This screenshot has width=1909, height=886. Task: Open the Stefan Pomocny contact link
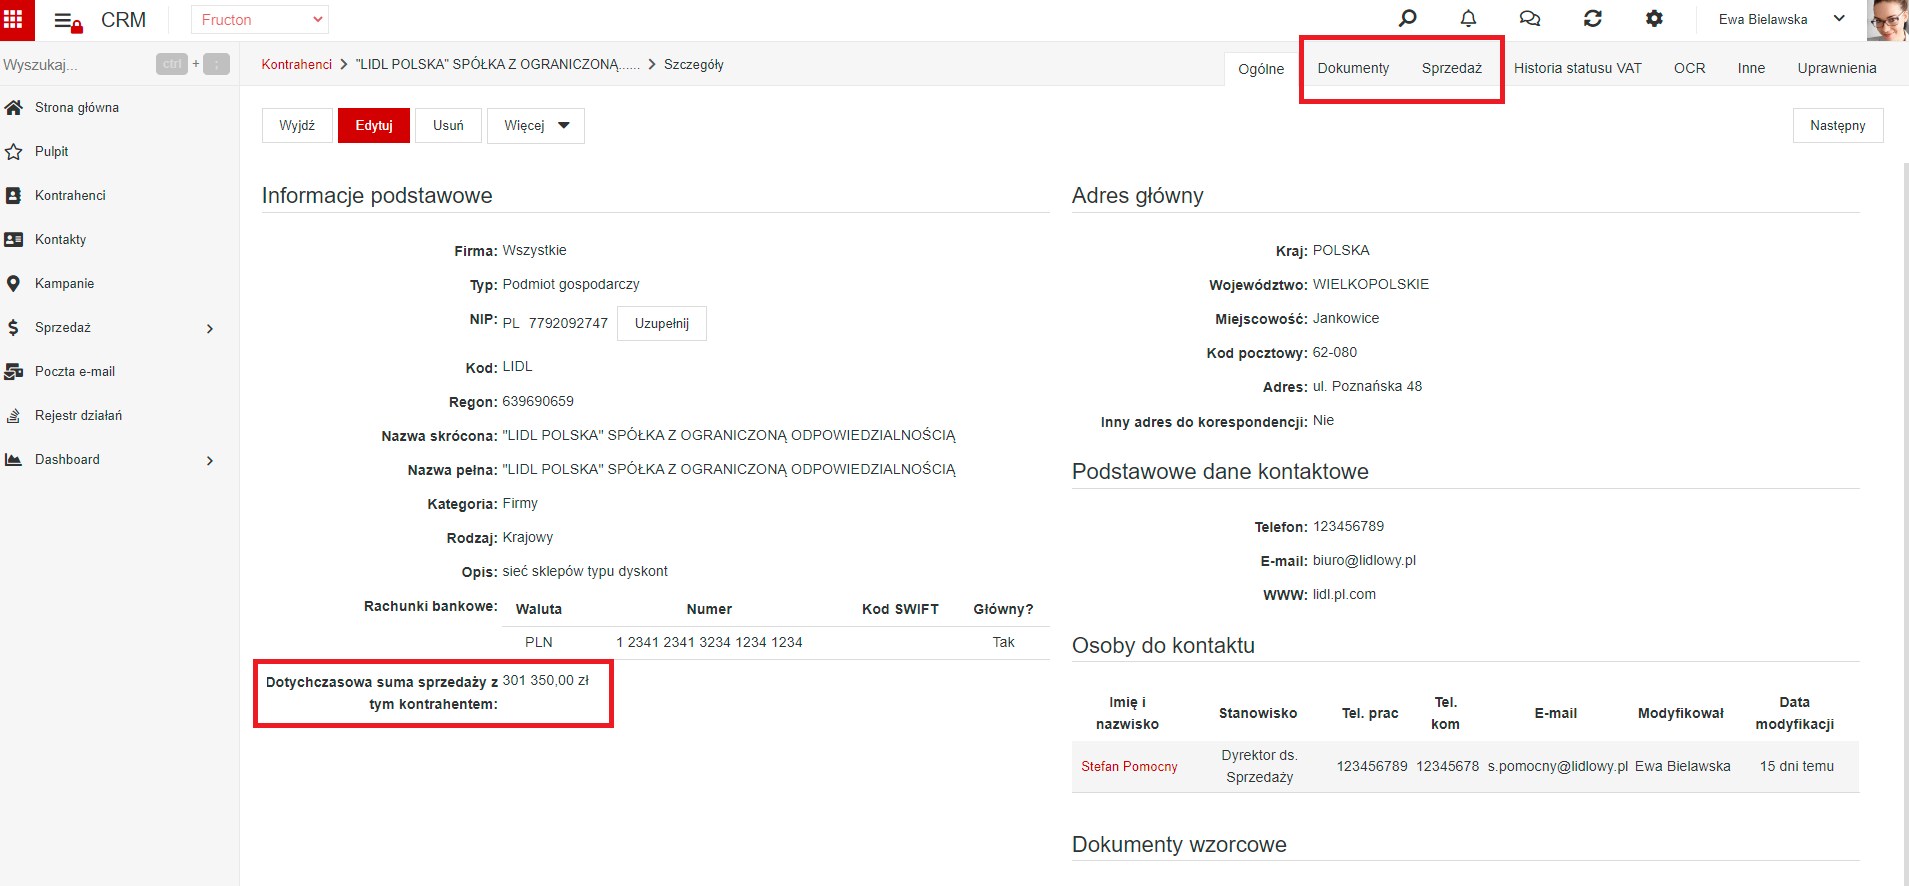[1129, 767]
